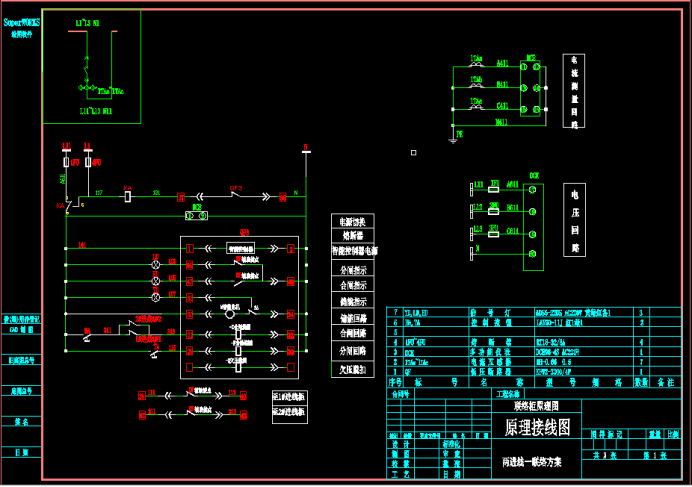Click the A411 wire label in current circuit

click(x=502, y=64)
